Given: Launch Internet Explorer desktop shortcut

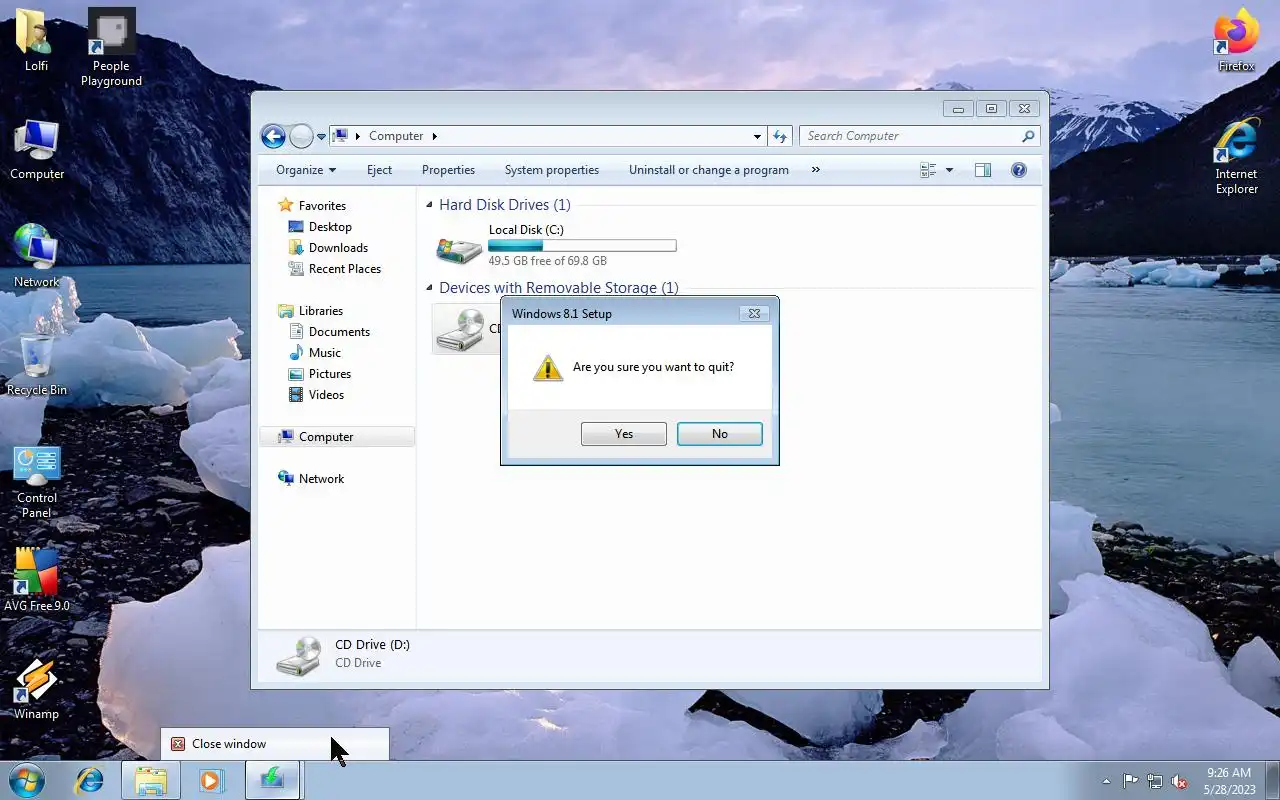Looking at the screenshot, I should click(1236, 156).
